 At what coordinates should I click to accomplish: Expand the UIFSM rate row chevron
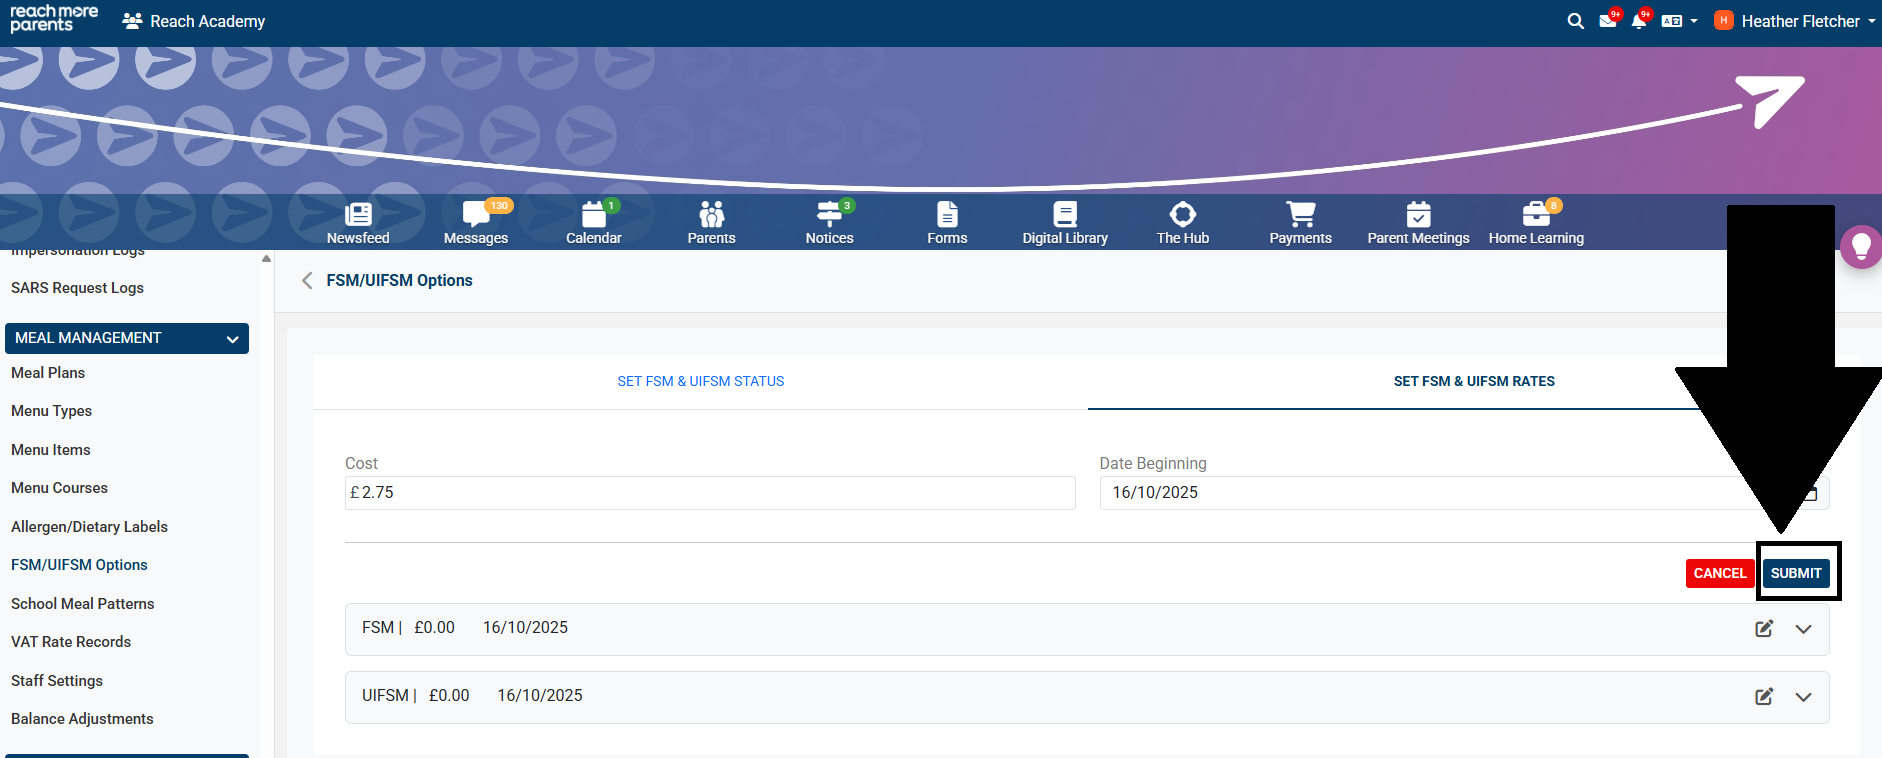click(x=1803, y=697)
